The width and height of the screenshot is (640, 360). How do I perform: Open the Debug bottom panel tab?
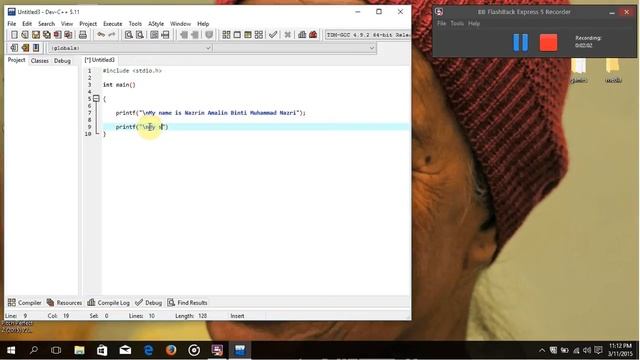[x=149, y=302]
